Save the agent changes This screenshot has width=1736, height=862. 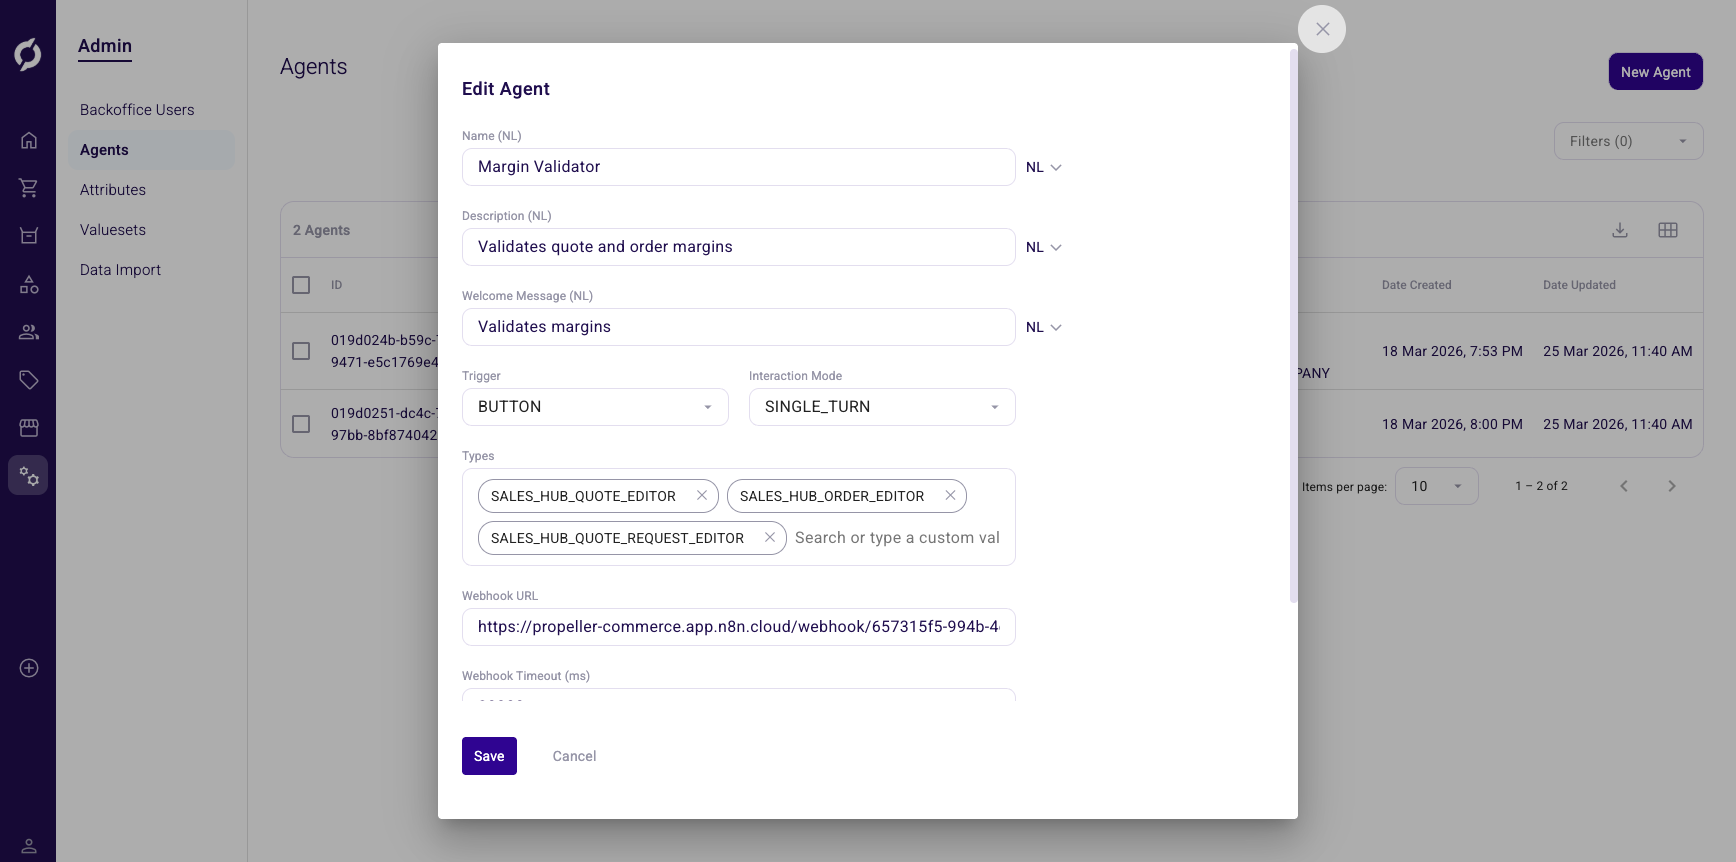pyautogui.click(x=489, y=756)
